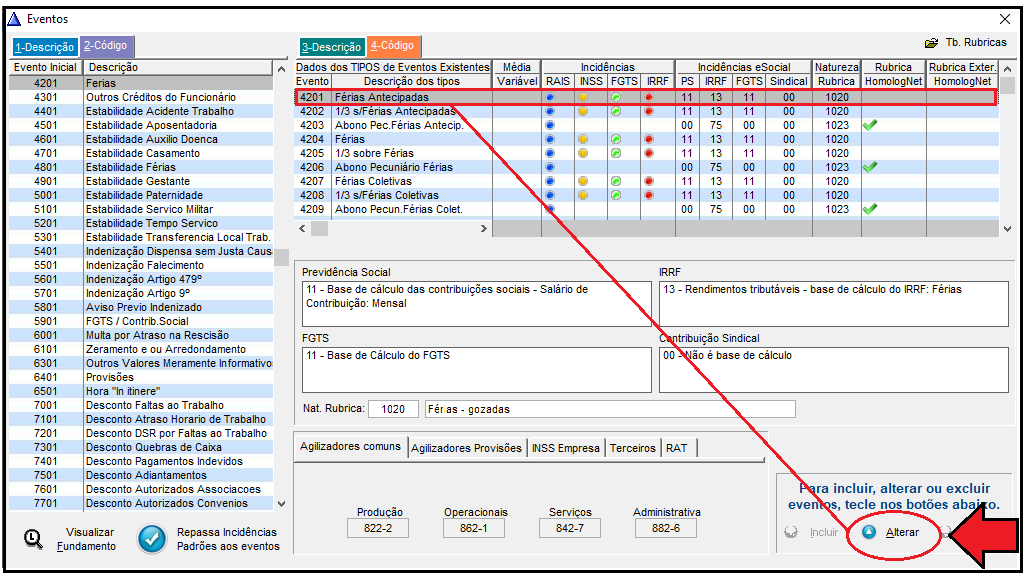This screenshot has height=578, width=1036.
Task: Select event 5901 FGTS / Contrib.Social
Action: point(141,321)
